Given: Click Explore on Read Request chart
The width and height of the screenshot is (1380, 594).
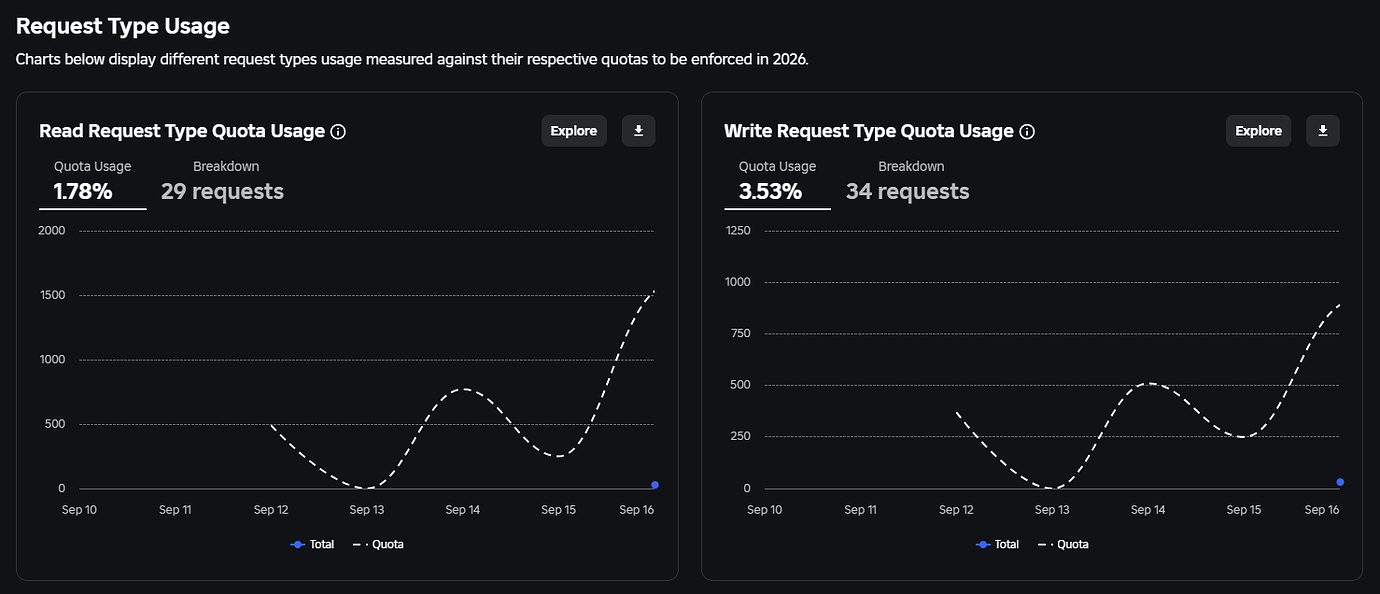Looking at the screenshot, I should pyautogui.click(x=574, y=131).
